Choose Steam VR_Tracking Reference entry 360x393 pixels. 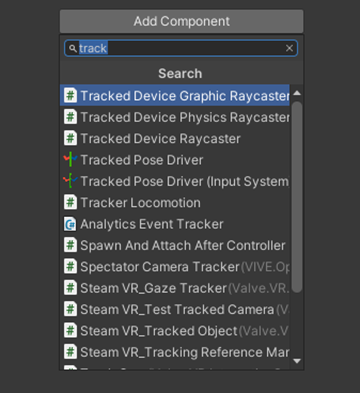tap(175, 352)
